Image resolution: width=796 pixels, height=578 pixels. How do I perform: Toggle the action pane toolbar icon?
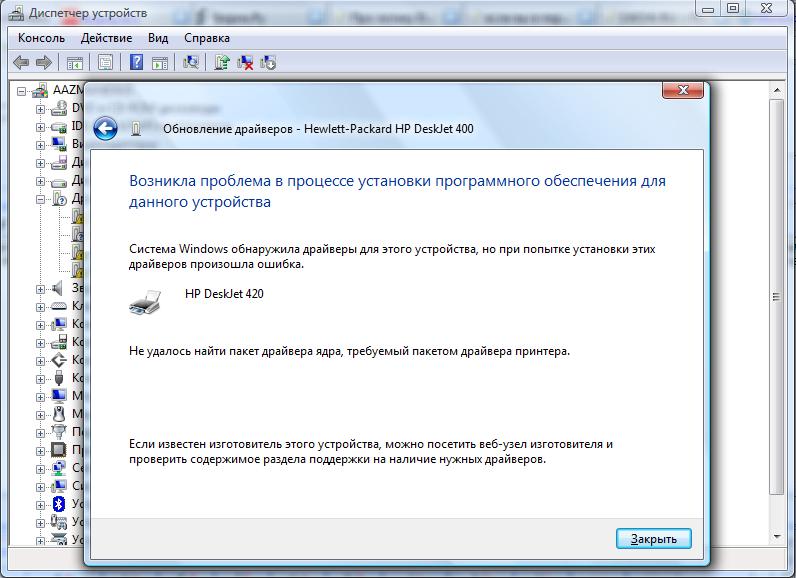coord(160,63)
